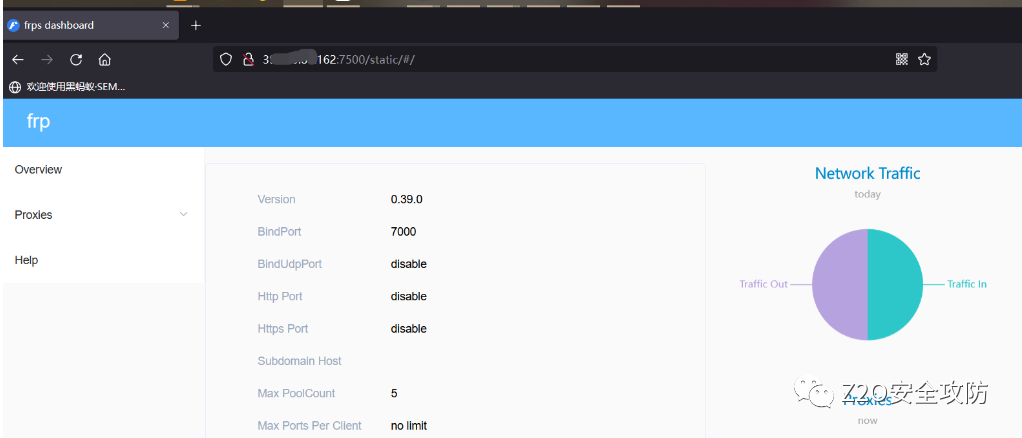Reload the frps dashboard page
1022x438 pixels.
coord(76,60)
